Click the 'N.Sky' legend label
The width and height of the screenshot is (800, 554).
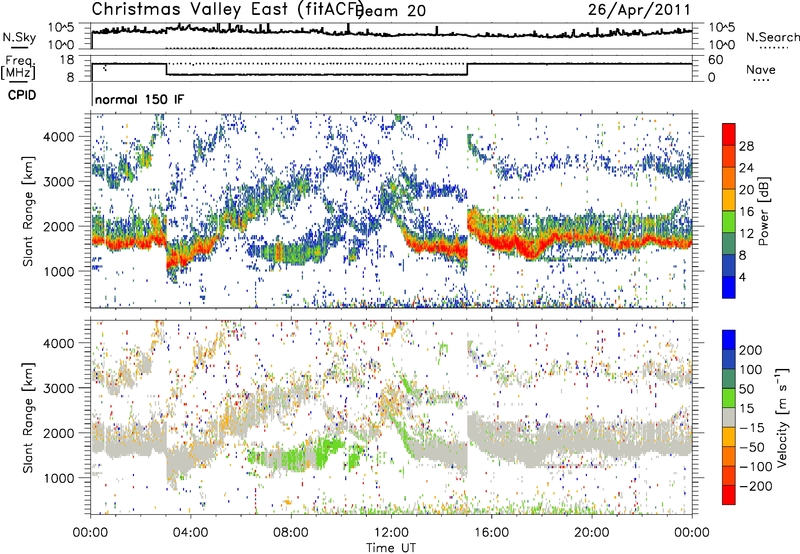(x=19, y=37)
